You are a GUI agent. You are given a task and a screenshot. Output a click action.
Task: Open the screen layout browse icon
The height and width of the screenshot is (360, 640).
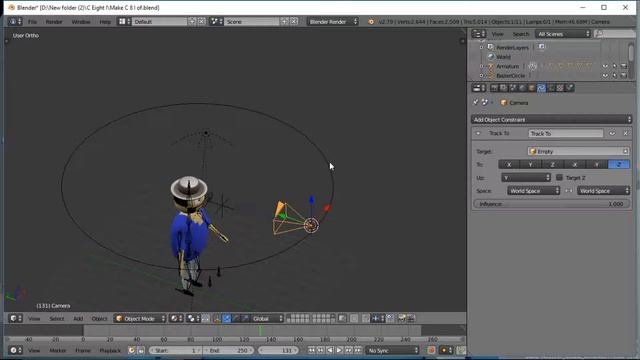[124, 22]
